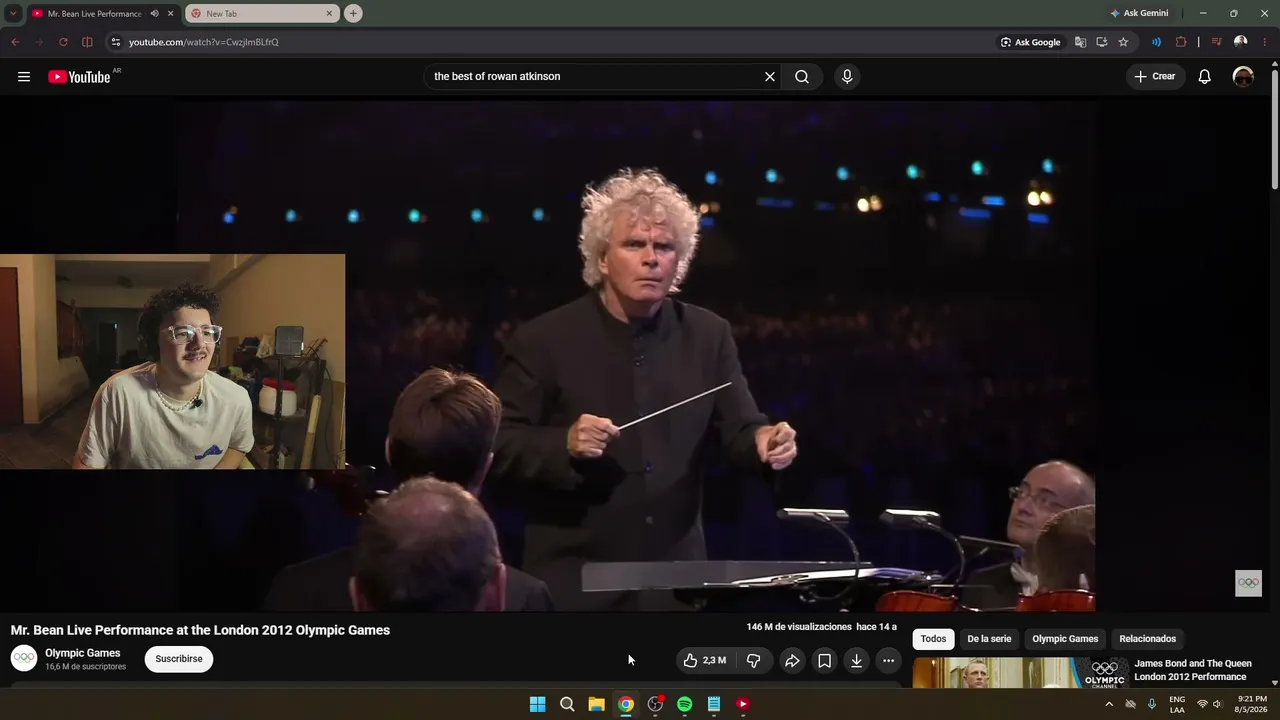
Task: Start voice search with the microphone
Action: coord(847,77)
